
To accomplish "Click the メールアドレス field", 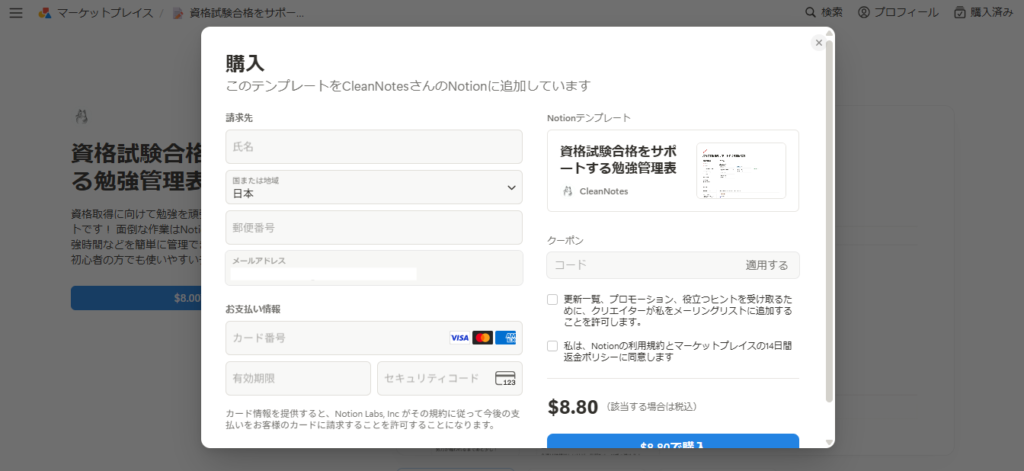I will pos(374,268).
